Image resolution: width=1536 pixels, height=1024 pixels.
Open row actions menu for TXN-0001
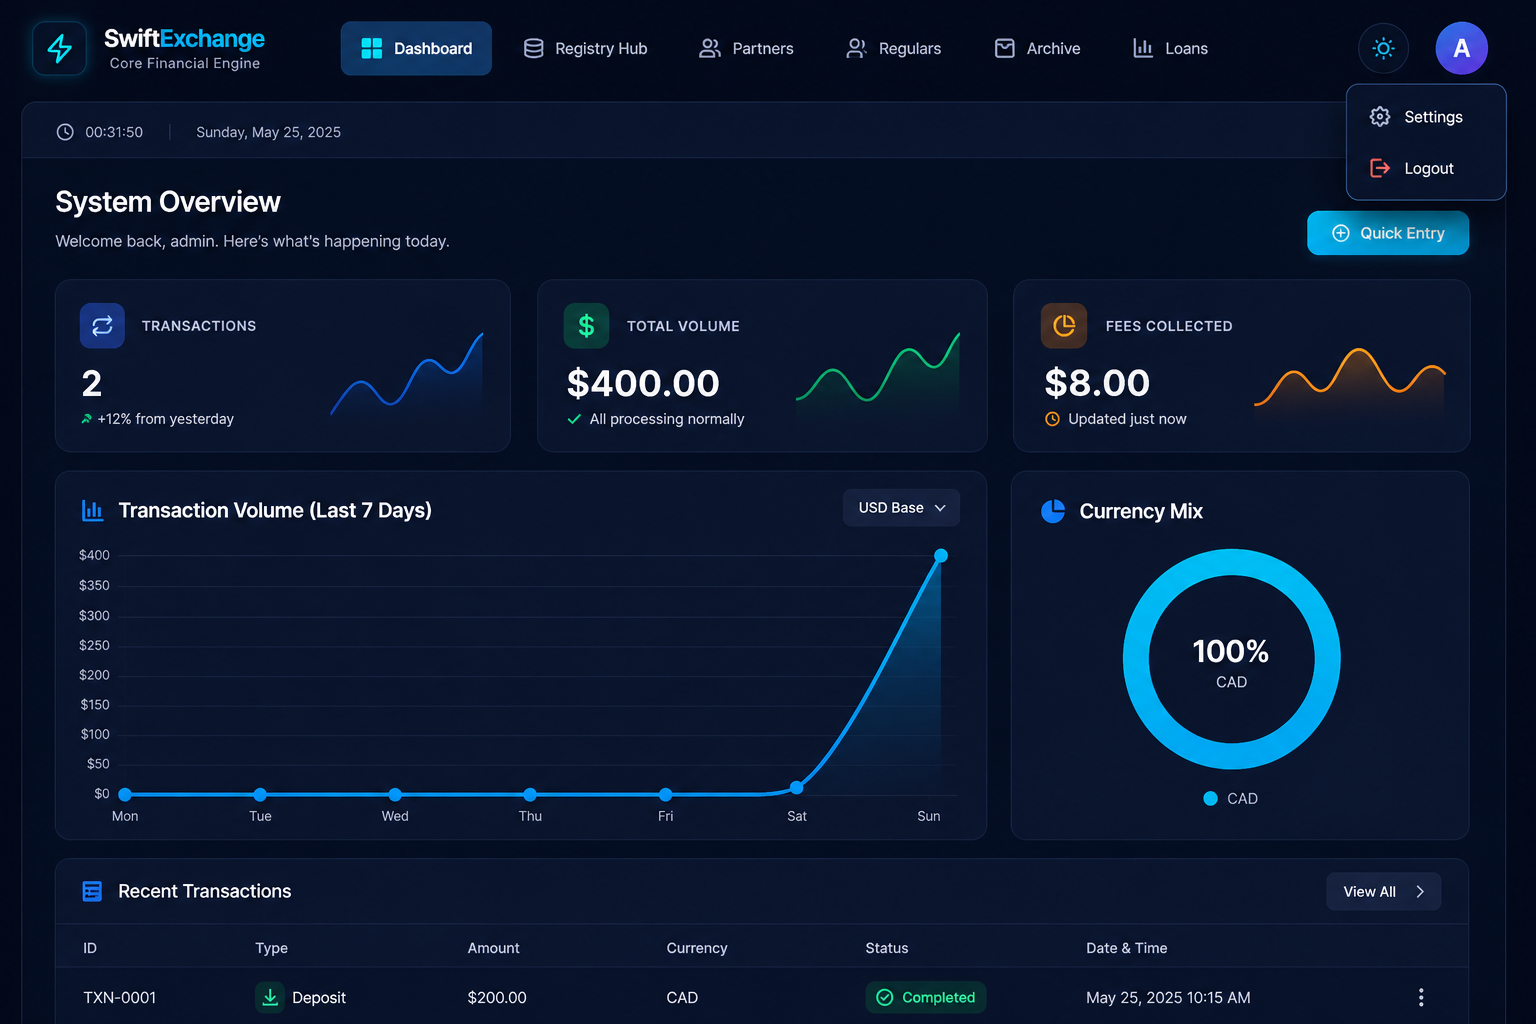(1421, 997)
